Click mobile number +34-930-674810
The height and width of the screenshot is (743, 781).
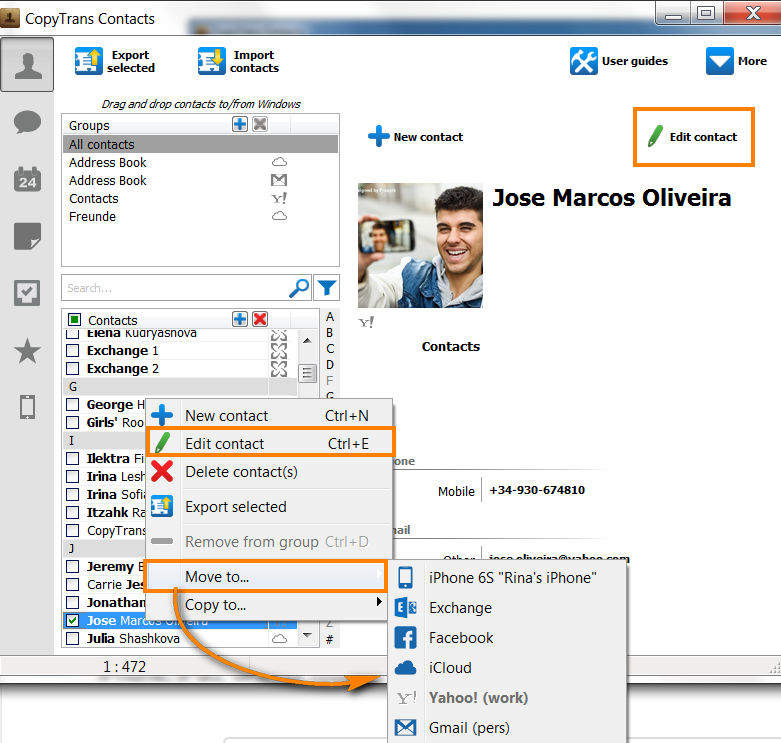537,490
